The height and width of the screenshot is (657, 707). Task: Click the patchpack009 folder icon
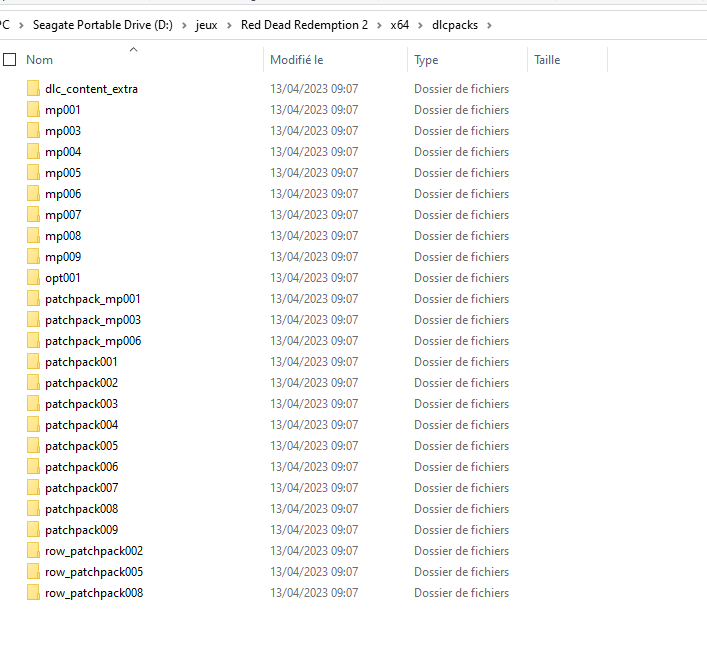(x=33, y=530)
